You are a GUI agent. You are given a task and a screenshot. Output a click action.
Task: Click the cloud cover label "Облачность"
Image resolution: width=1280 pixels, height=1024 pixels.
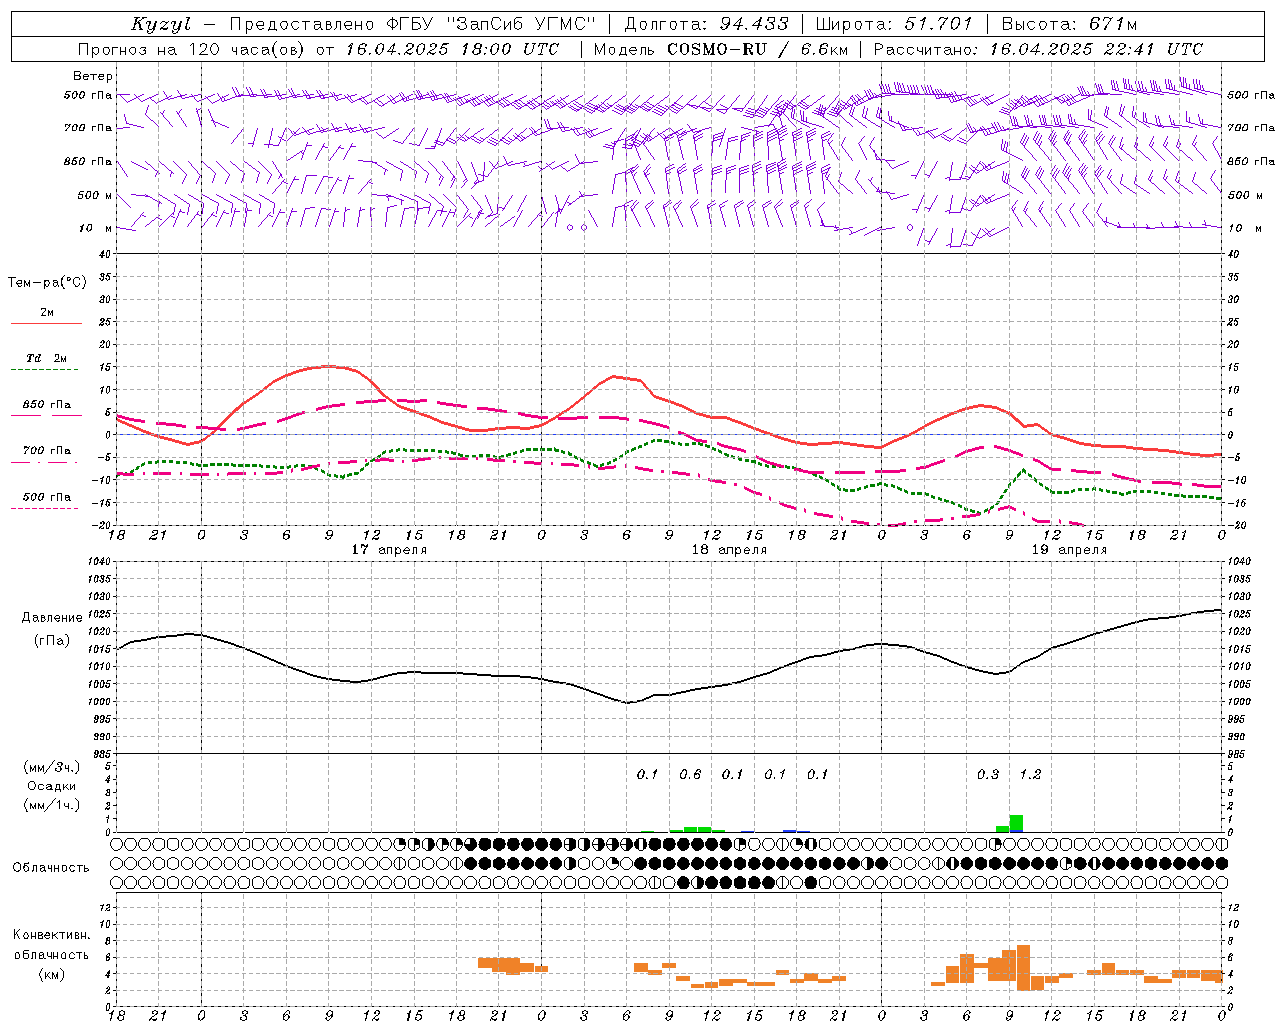[x=51, y=868]
